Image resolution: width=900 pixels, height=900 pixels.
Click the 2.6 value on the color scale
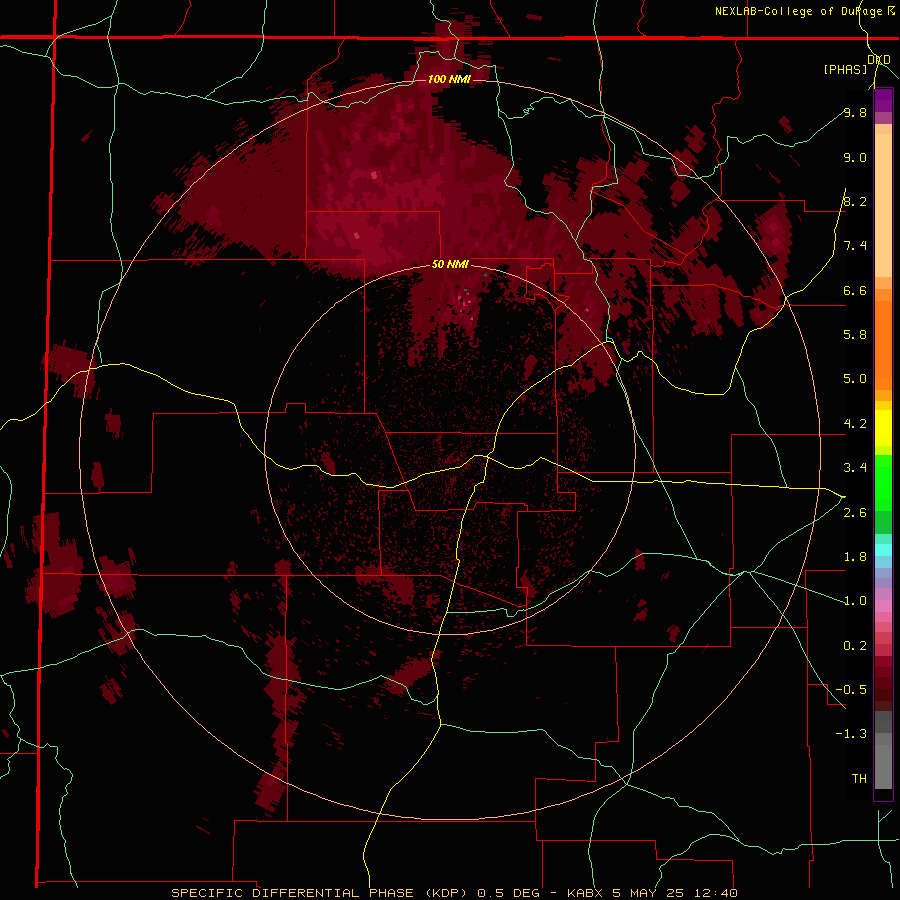pos(855,513)
